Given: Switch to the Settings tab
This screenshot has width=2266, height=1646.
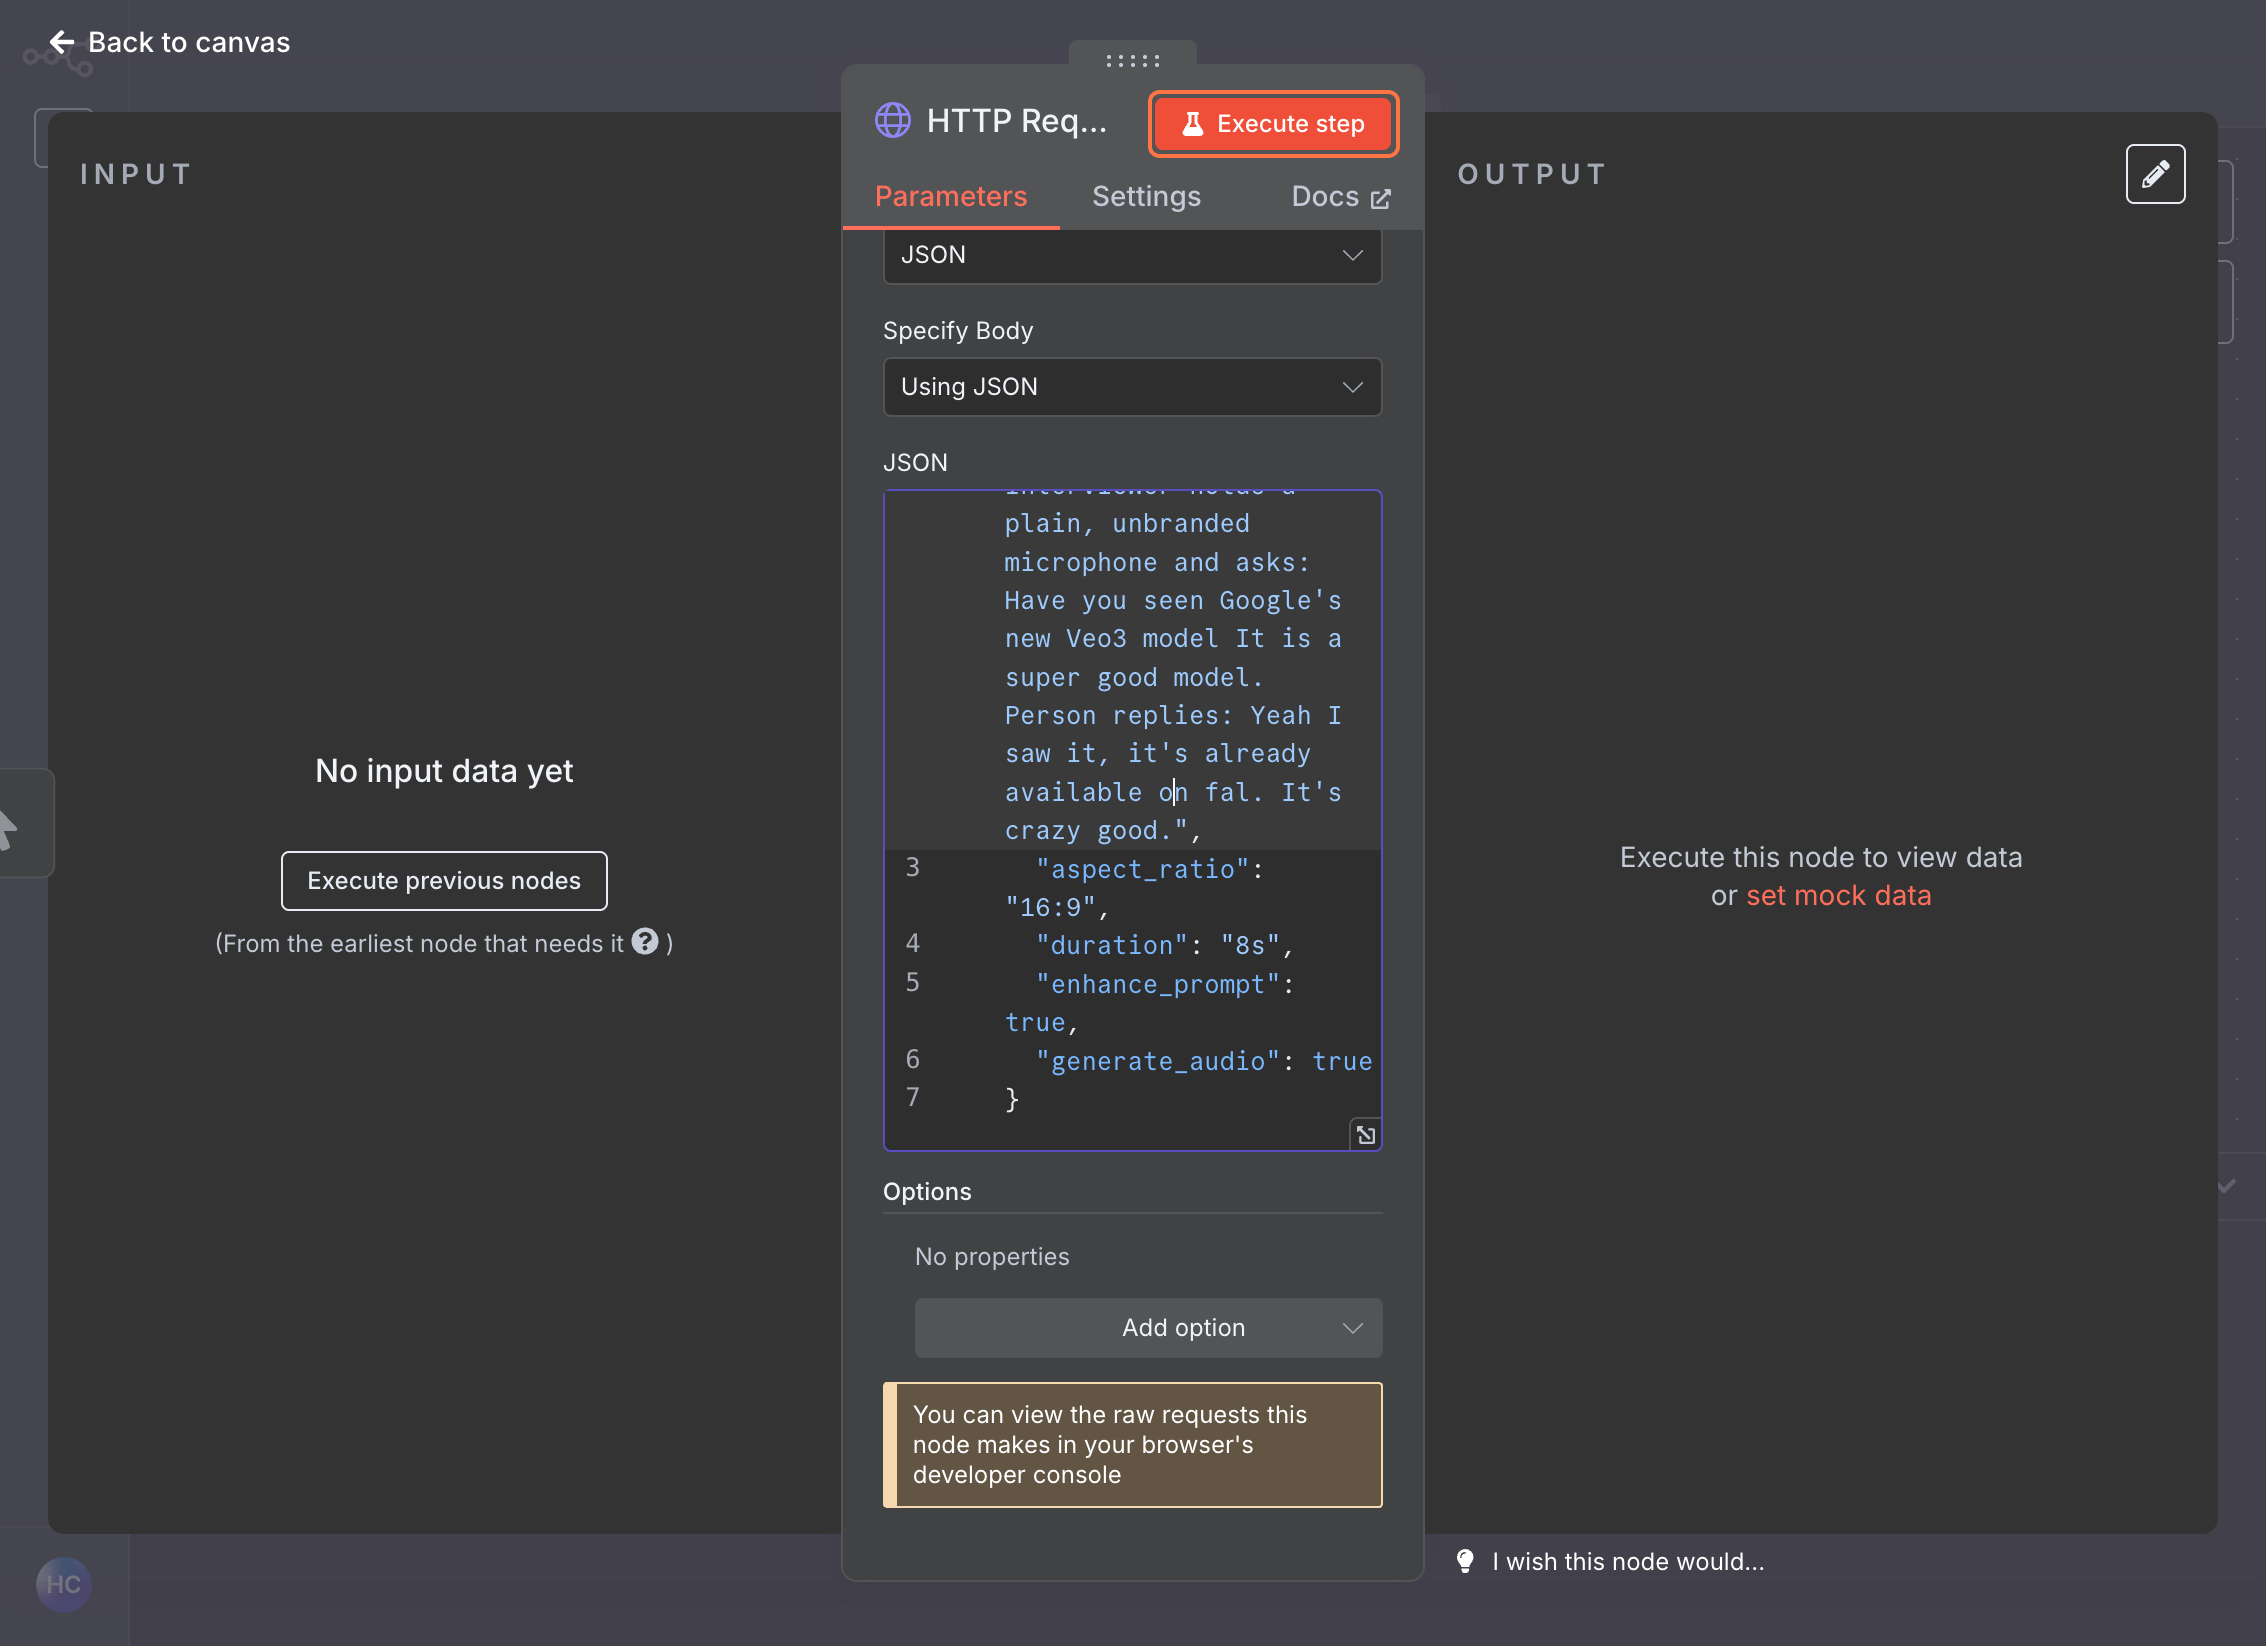Looking at the screenshot, I should pos(1146,197).
